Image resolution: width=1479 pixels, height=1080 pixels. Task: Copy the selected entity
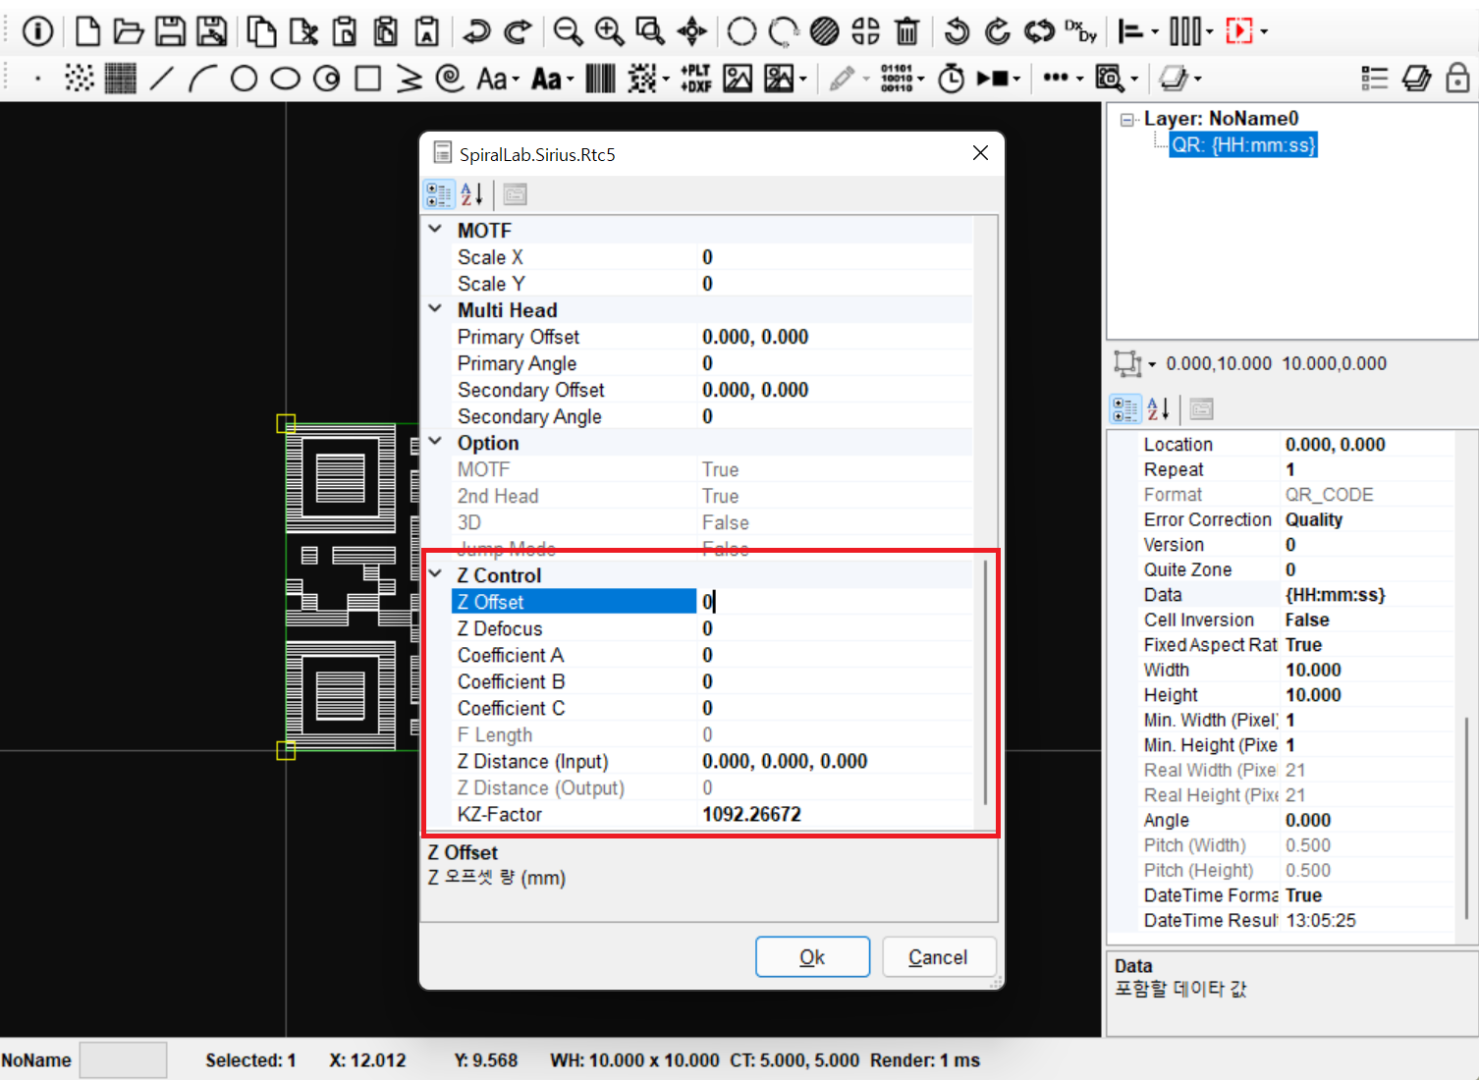(x=262, y=31)
